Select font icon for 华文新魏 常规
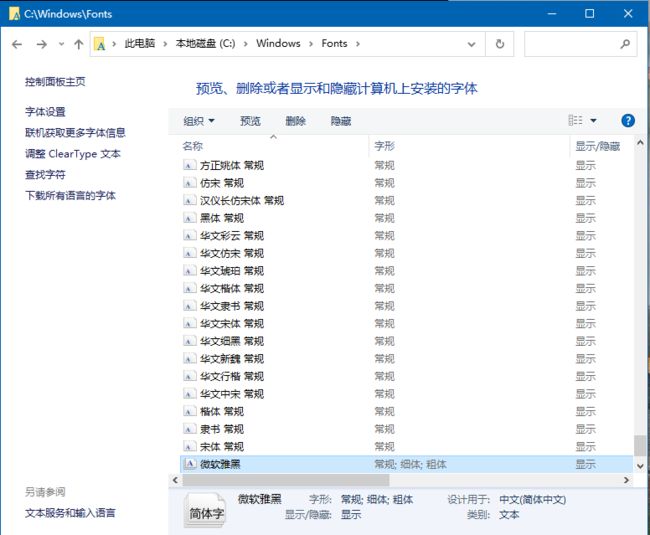The width and height of the screenshot is (650, 535). coord(189,359)
